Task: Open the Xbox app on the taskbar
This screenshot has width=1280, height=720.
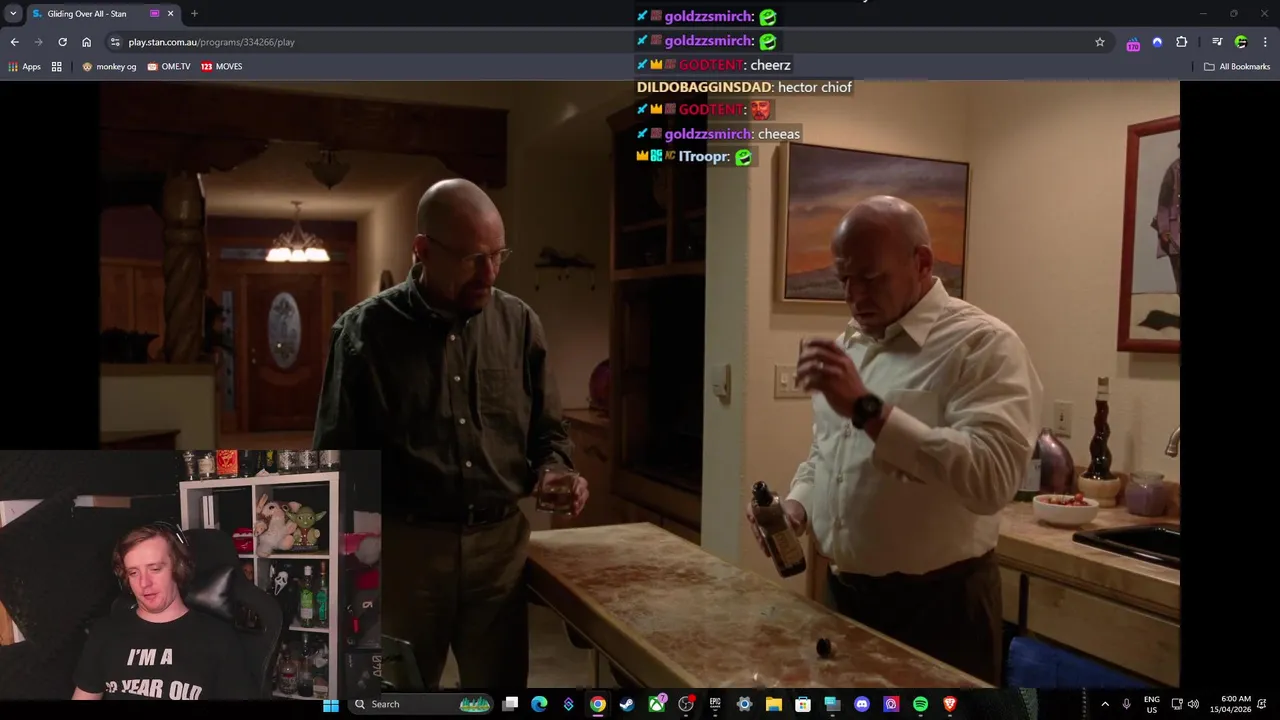Action: click(x=657, y=704)
